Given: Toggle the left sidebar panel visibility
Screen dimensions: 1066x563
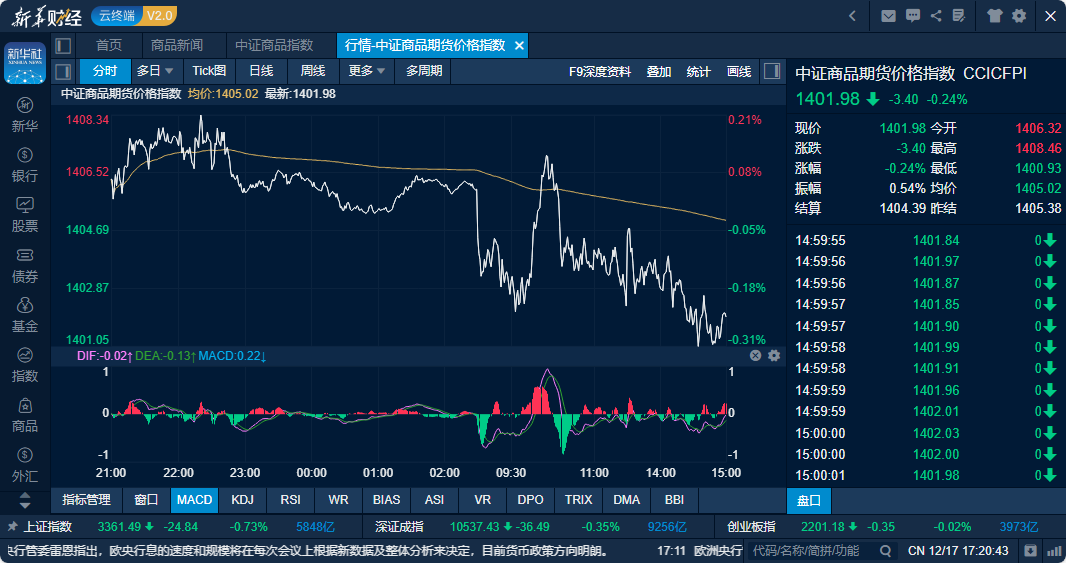Looking at the screenshot, I should click(63, 46).
